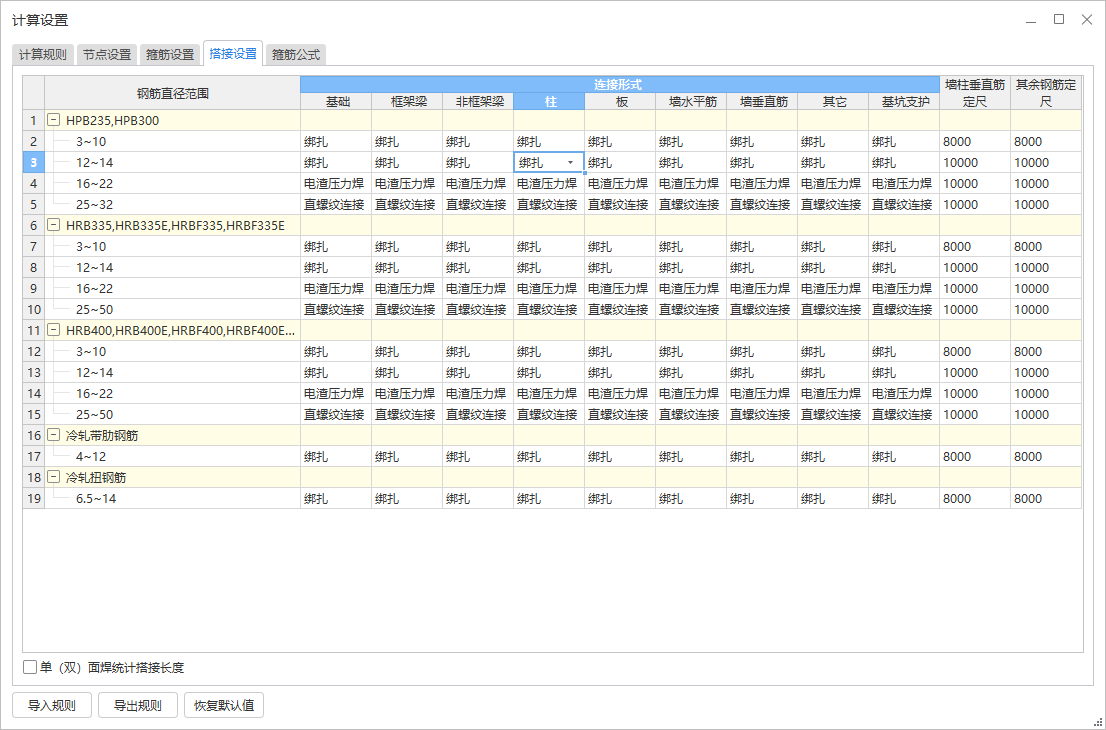The width and height of the screenshot is (1106, 730).
Task: Minimize the 计算设置 window
Action: click(x=1031, y=20)
